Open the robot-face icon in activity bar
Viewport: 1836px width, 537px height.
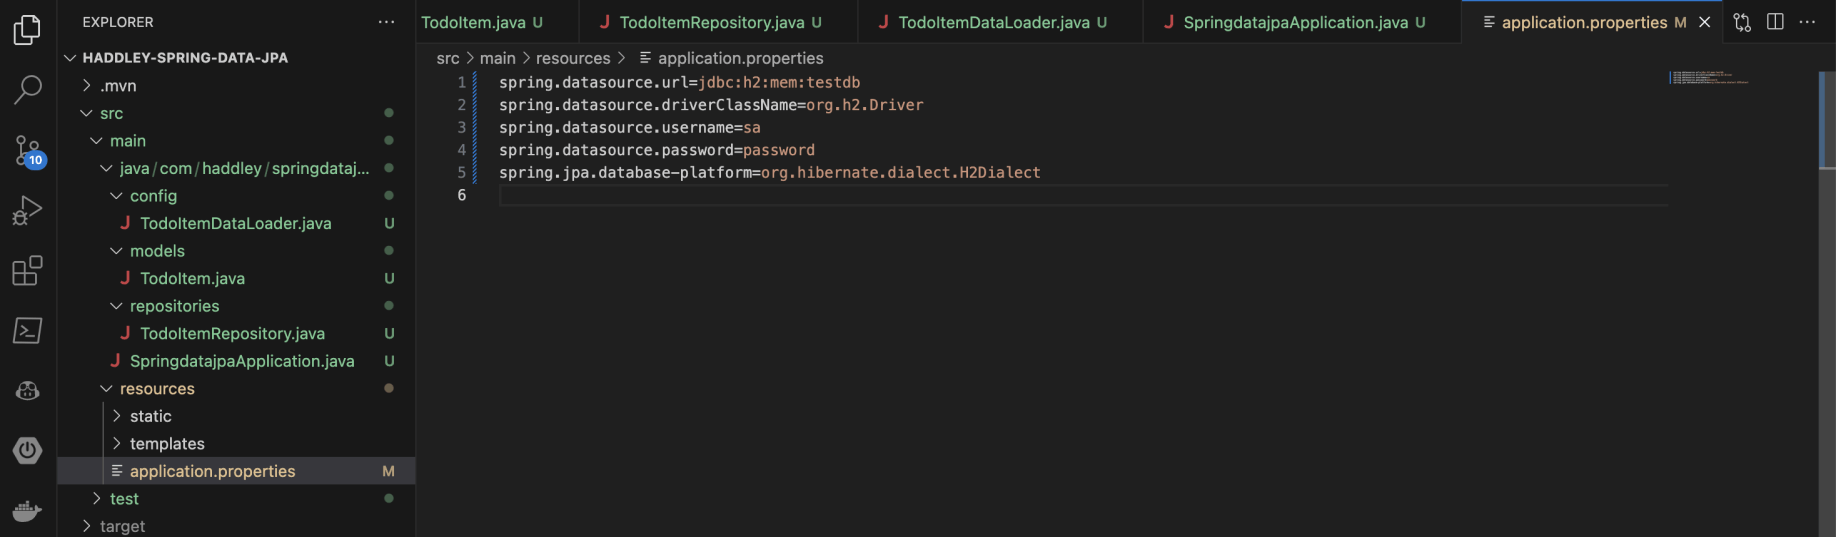point(27,391)
